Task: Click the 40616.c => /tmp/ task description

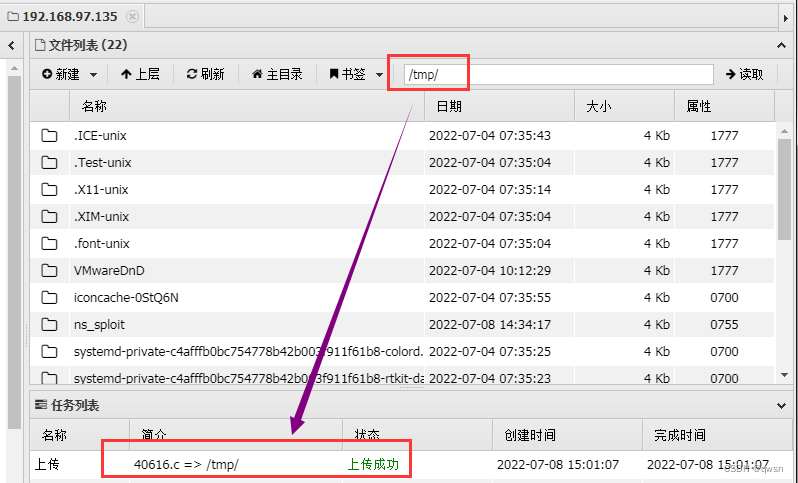Action: pyautogui.click(x=186, y=465)
